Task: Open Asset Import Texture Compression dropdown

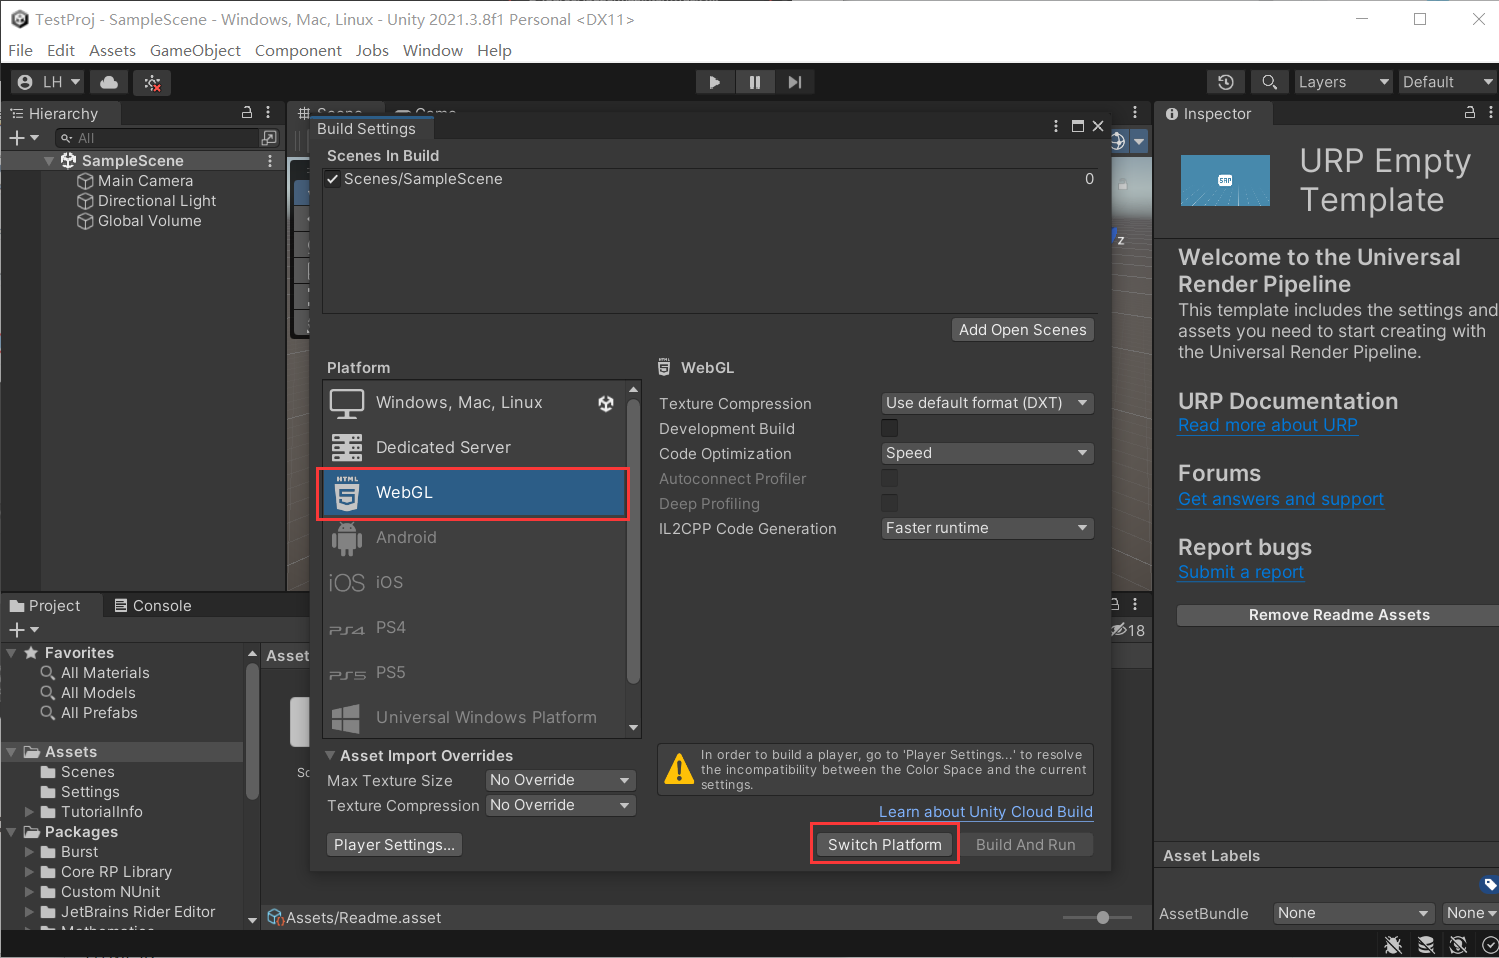Action: (561, 805)
